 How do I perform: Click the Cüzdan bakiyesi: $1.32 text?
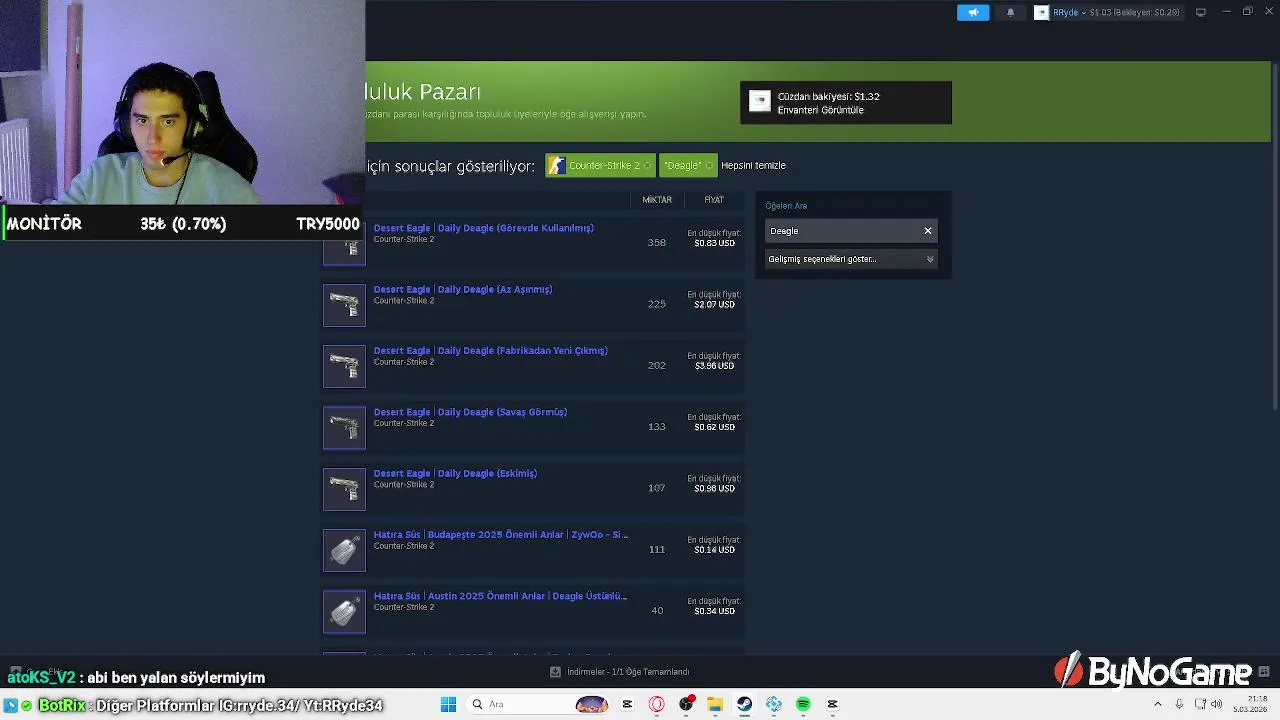pyautogui.click(x=828, y=96)
